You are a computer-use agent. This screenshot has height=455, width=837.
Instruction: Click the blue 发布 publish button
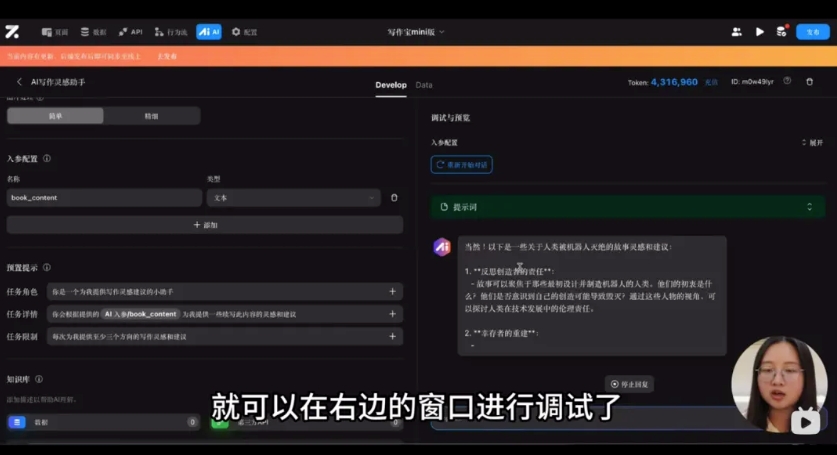point(812,32)
